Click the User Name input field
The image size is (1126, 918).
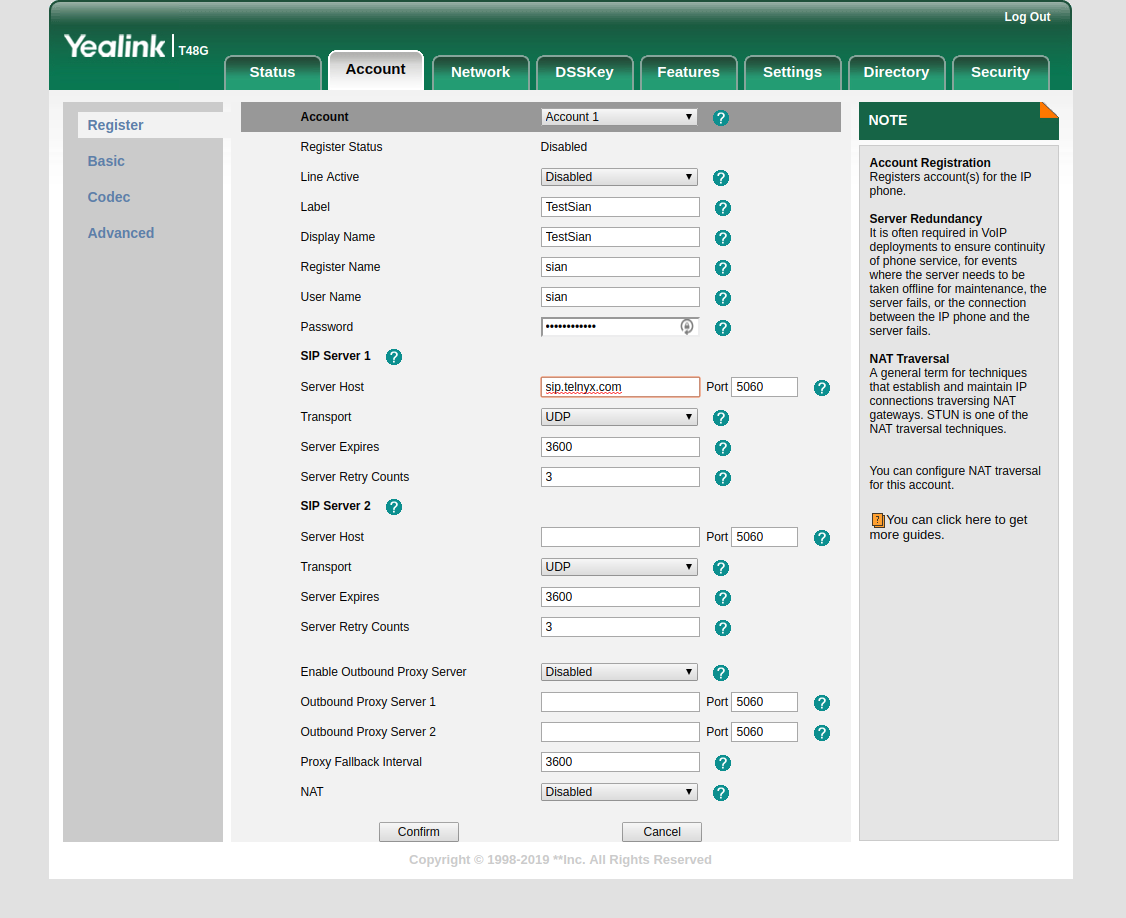tap(620, 297)
